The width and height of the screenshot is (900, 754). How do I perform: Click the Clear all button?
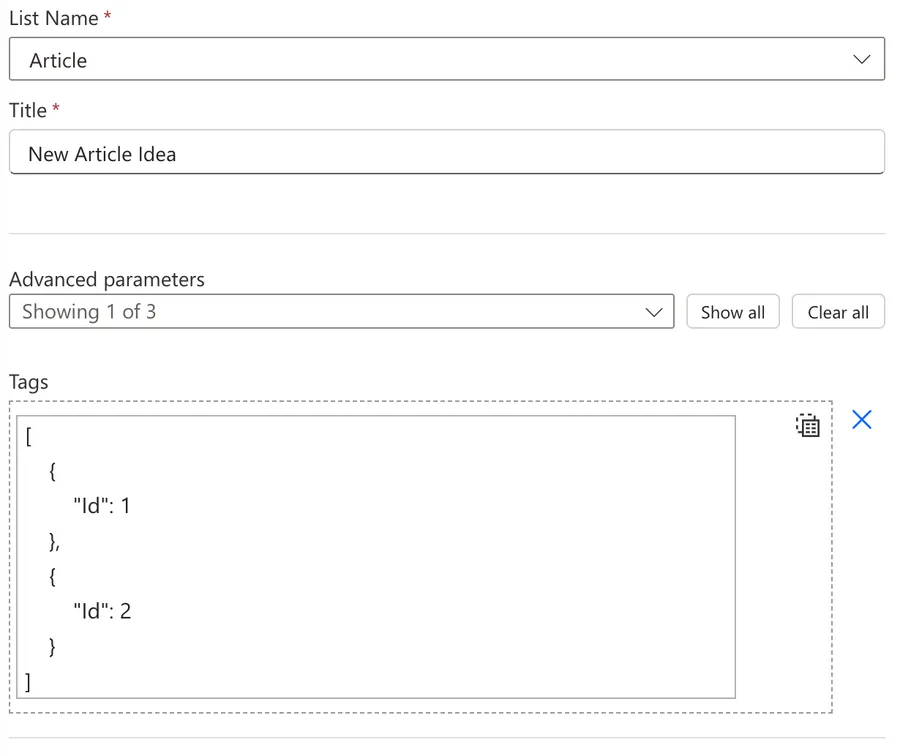(x=838, y=312)
